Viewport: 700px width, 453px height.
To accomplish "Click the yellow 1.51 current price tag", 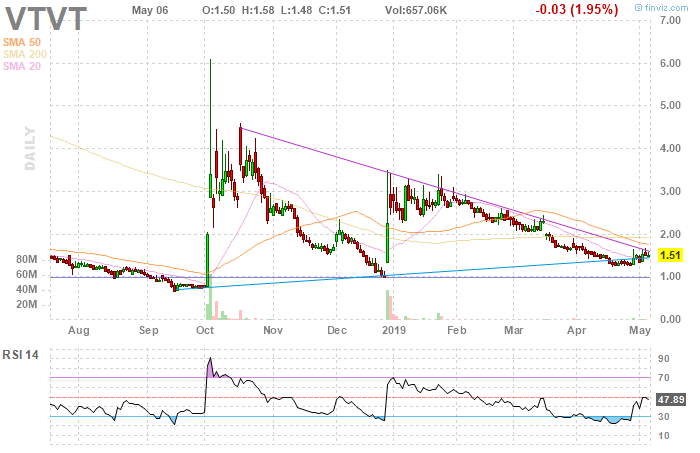I will point(670,255).
